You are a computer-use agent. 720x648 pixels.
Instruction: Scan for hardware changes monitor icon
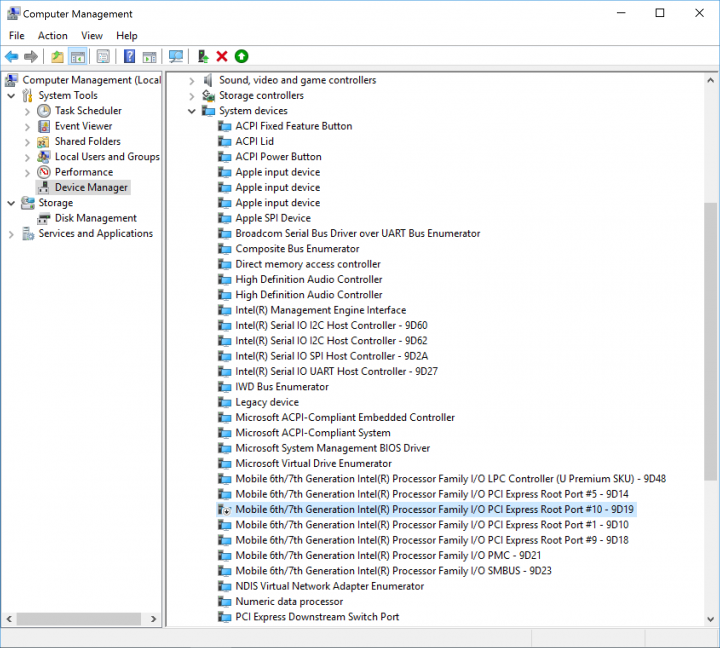pos(176,56)
